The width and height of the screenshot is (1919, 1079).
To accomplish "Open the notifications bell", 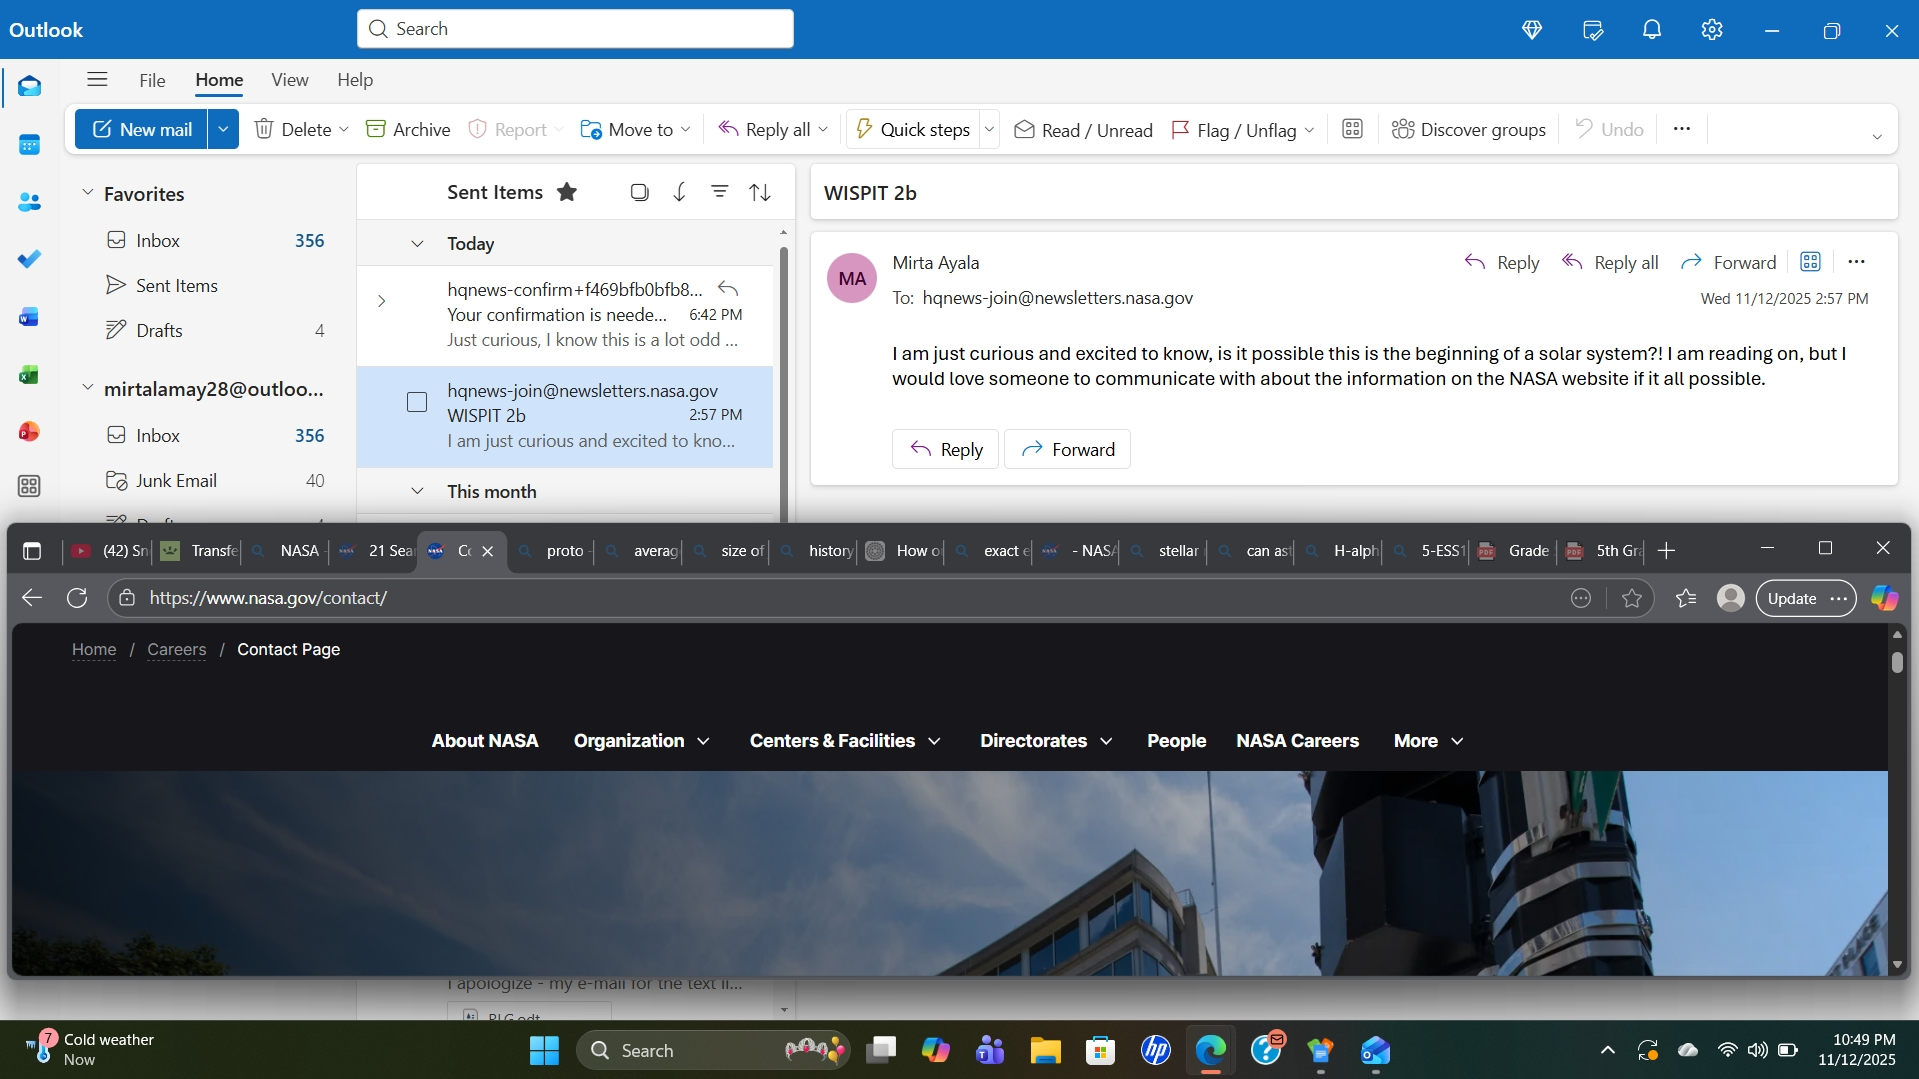I will [x=1652, y=30].
